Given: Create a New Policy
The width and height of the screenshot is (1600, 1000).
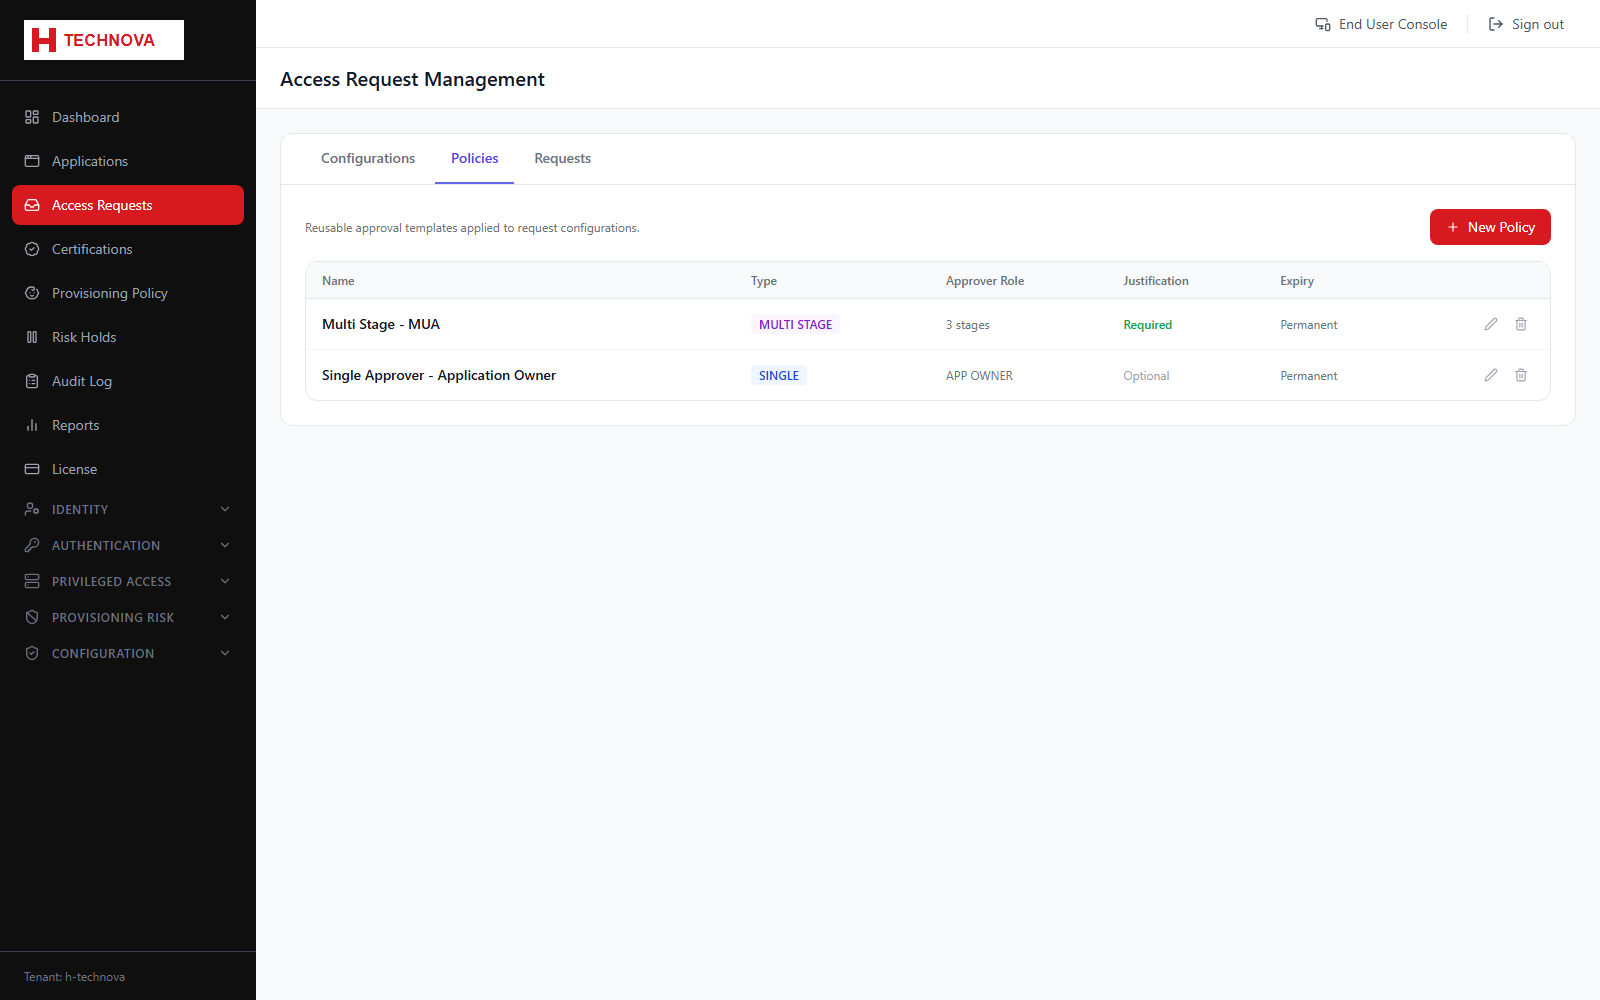Looking at the screenshot, I should [x=1490, y=227].
